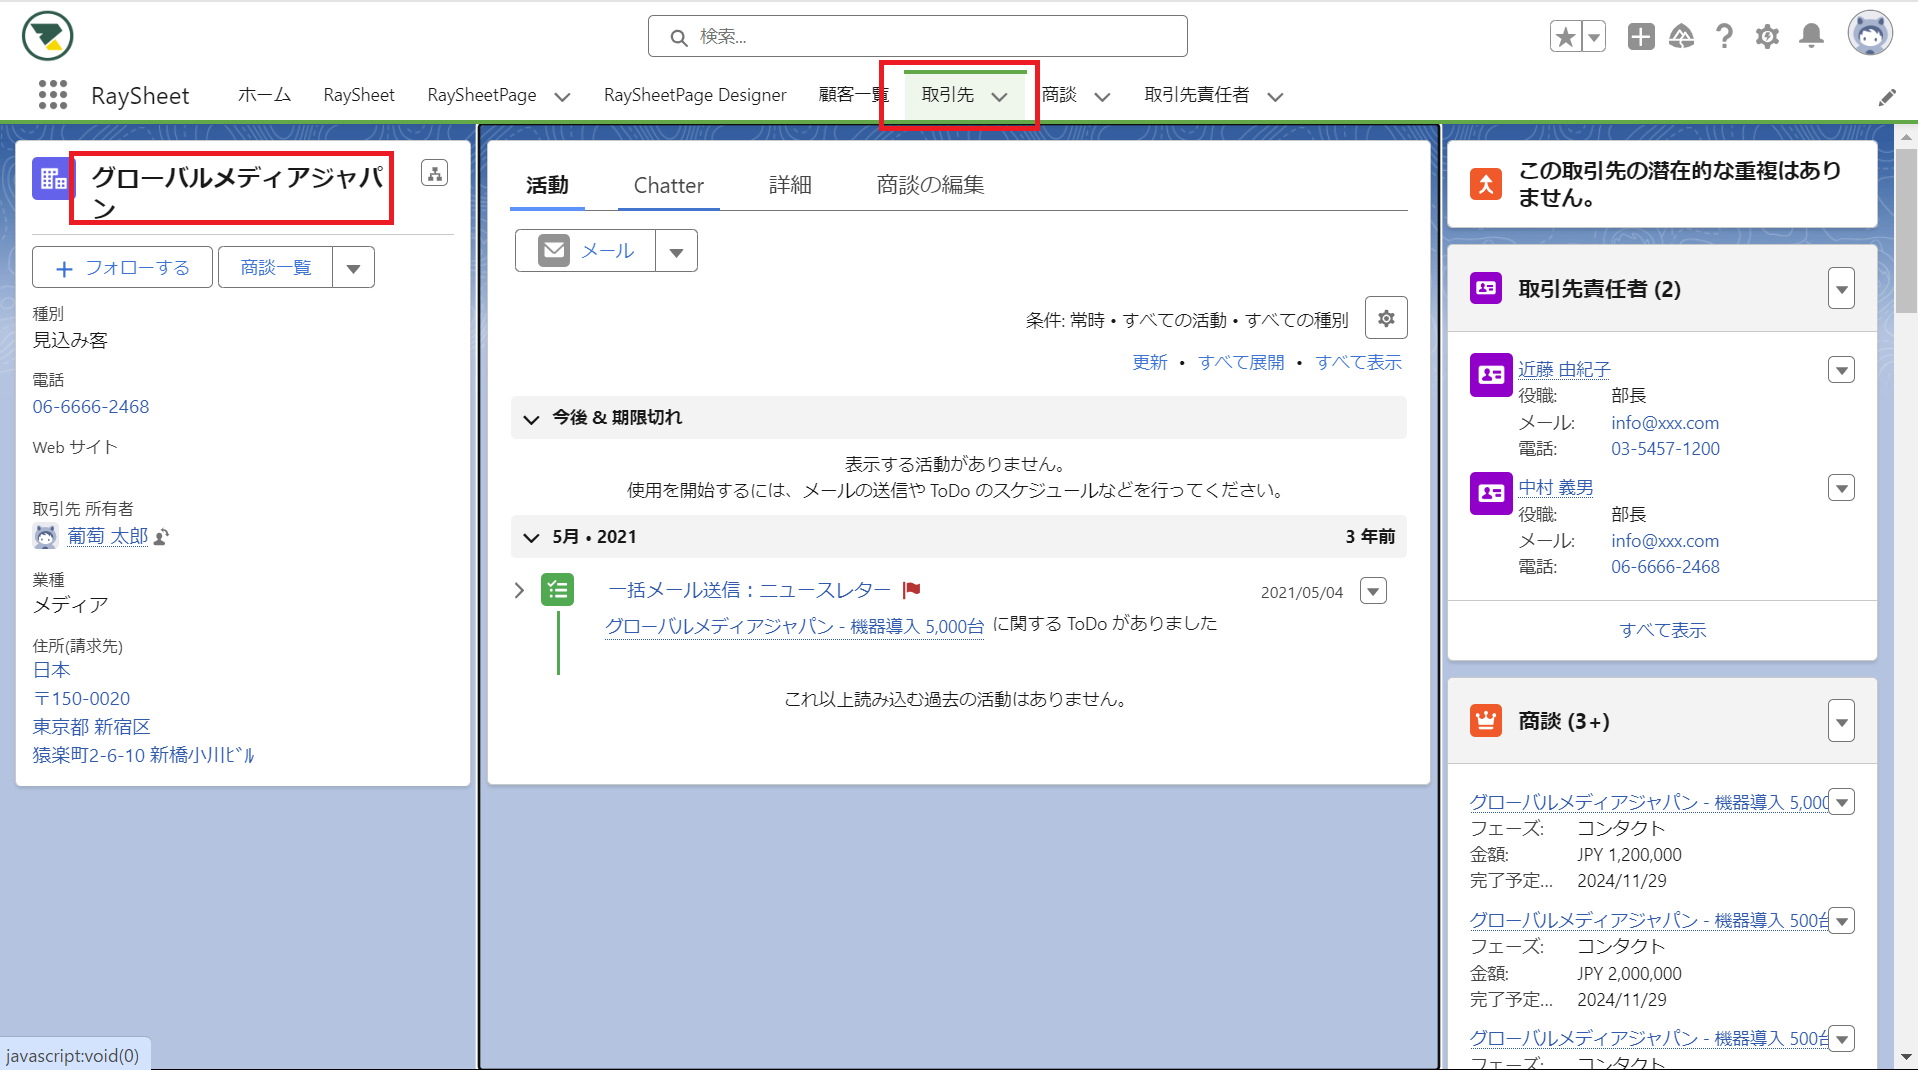Call phone number 06-6666-2468 in account details
The height and width of the screenshot is (1070, 1918).
click(91, 407)
